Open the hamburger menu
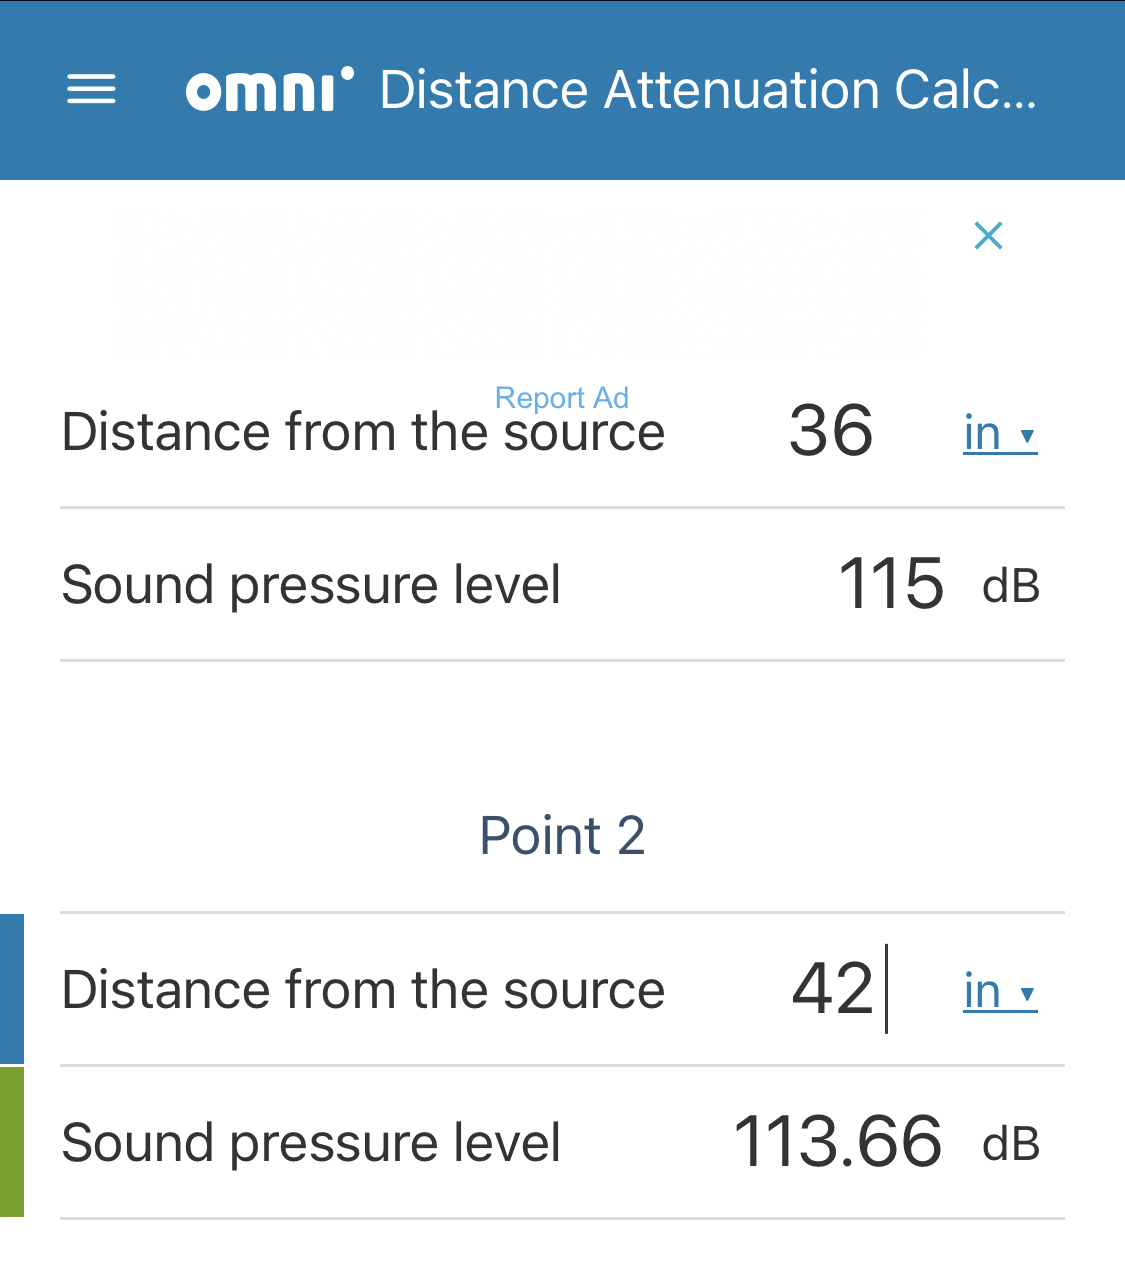 [x=91, y=90]
